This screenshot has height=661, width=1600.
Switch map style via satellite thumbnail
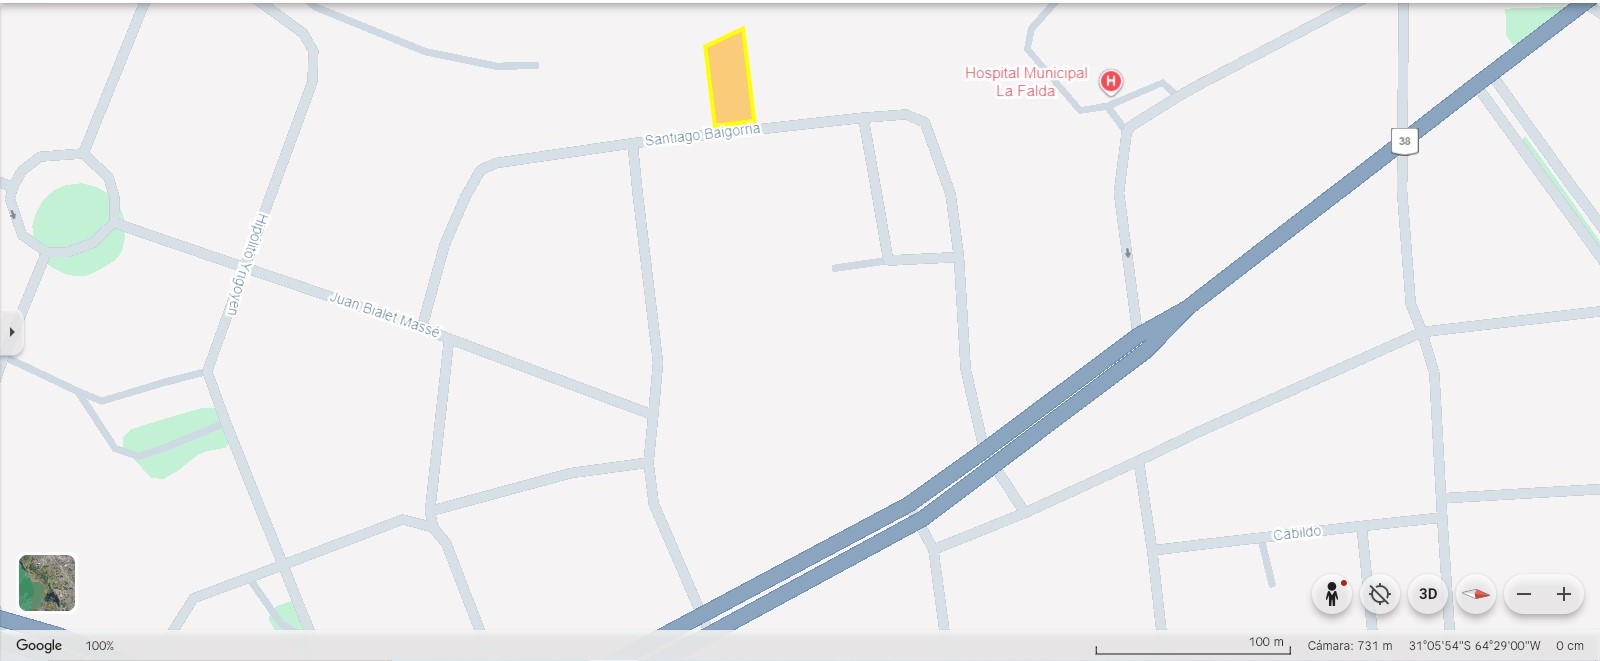point(47,583)
